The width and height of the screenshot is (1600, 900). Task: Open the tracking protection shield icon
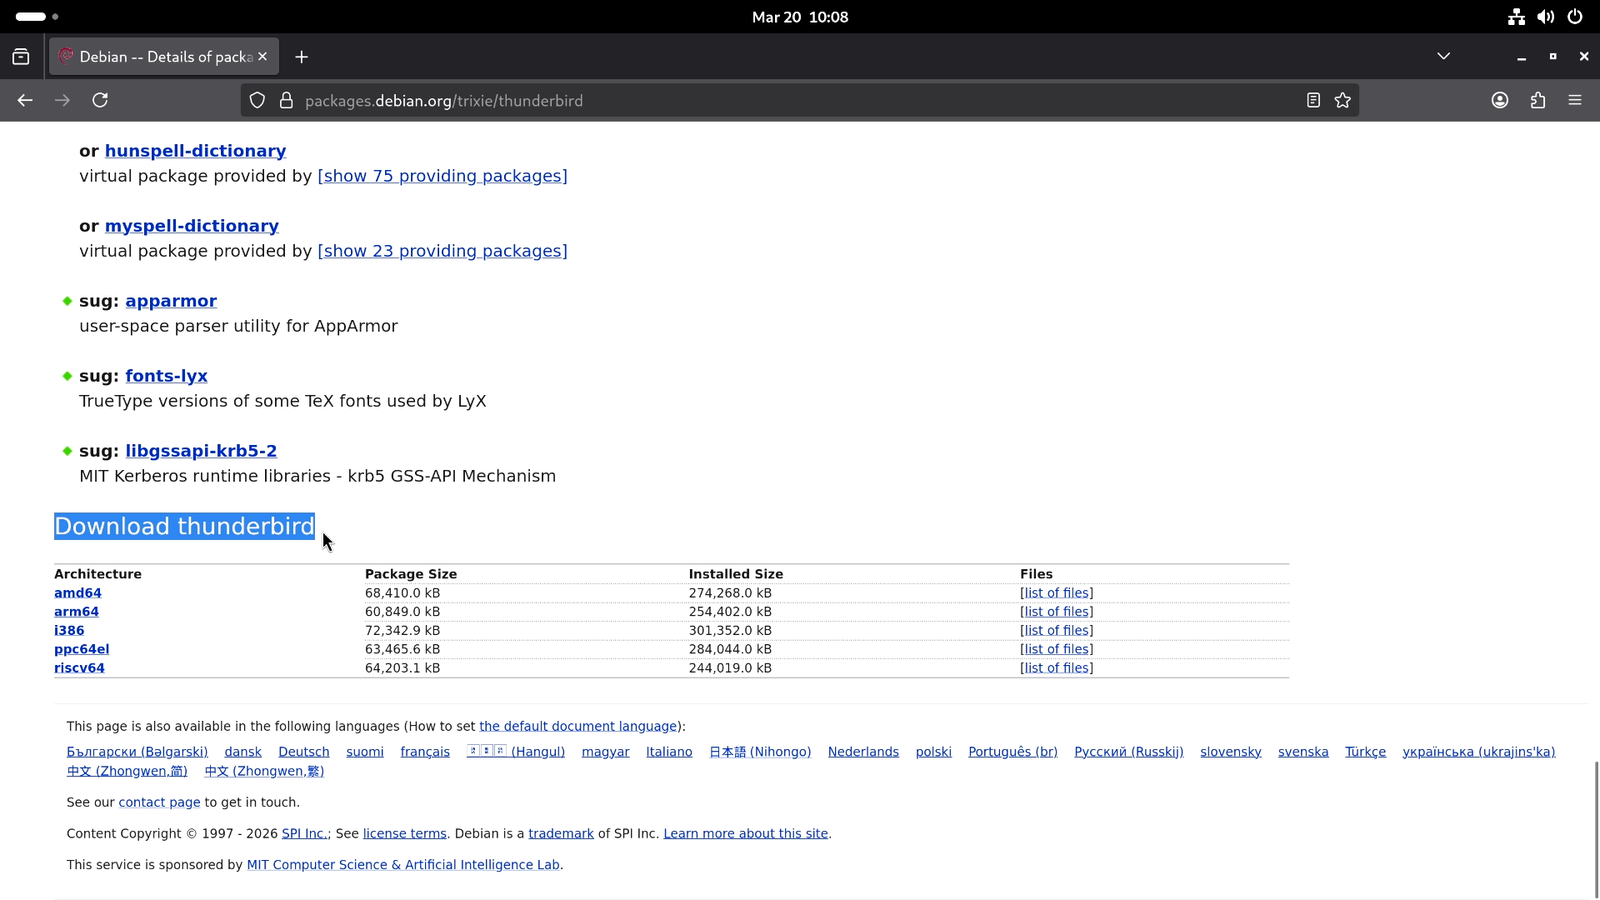point(257,100)
